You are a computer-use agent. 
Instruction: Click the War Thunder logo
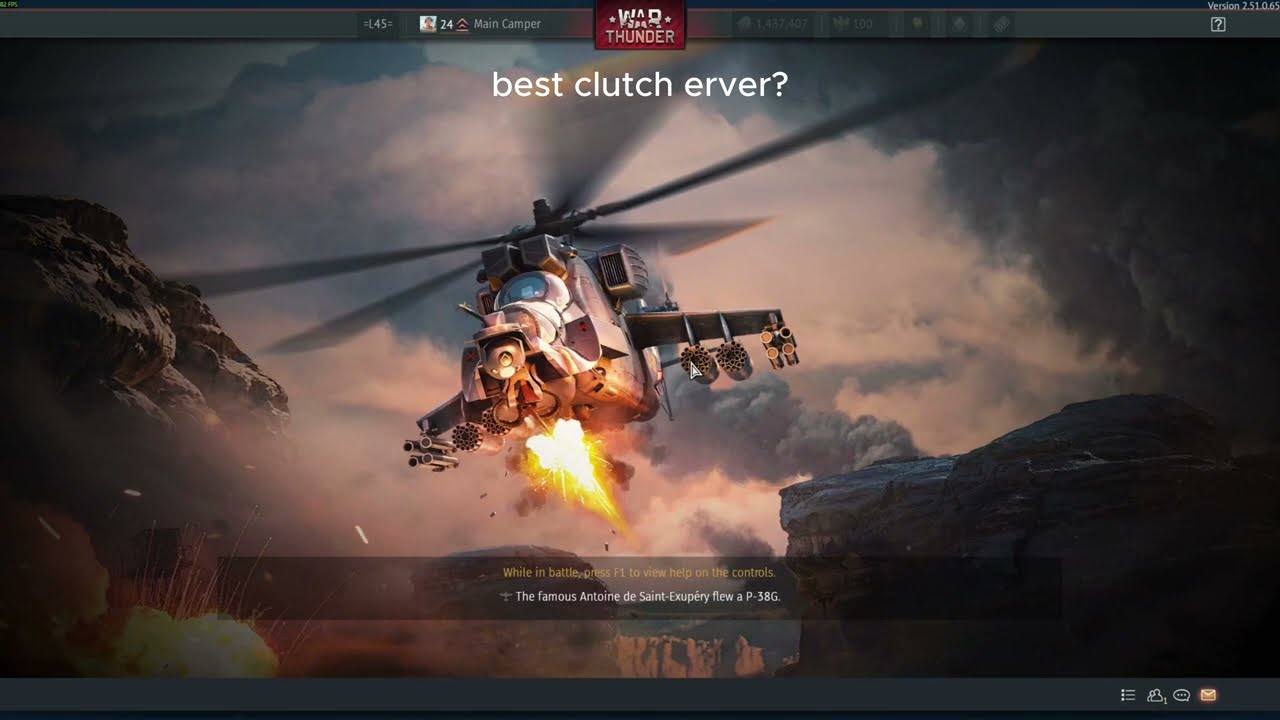point(640,24)
